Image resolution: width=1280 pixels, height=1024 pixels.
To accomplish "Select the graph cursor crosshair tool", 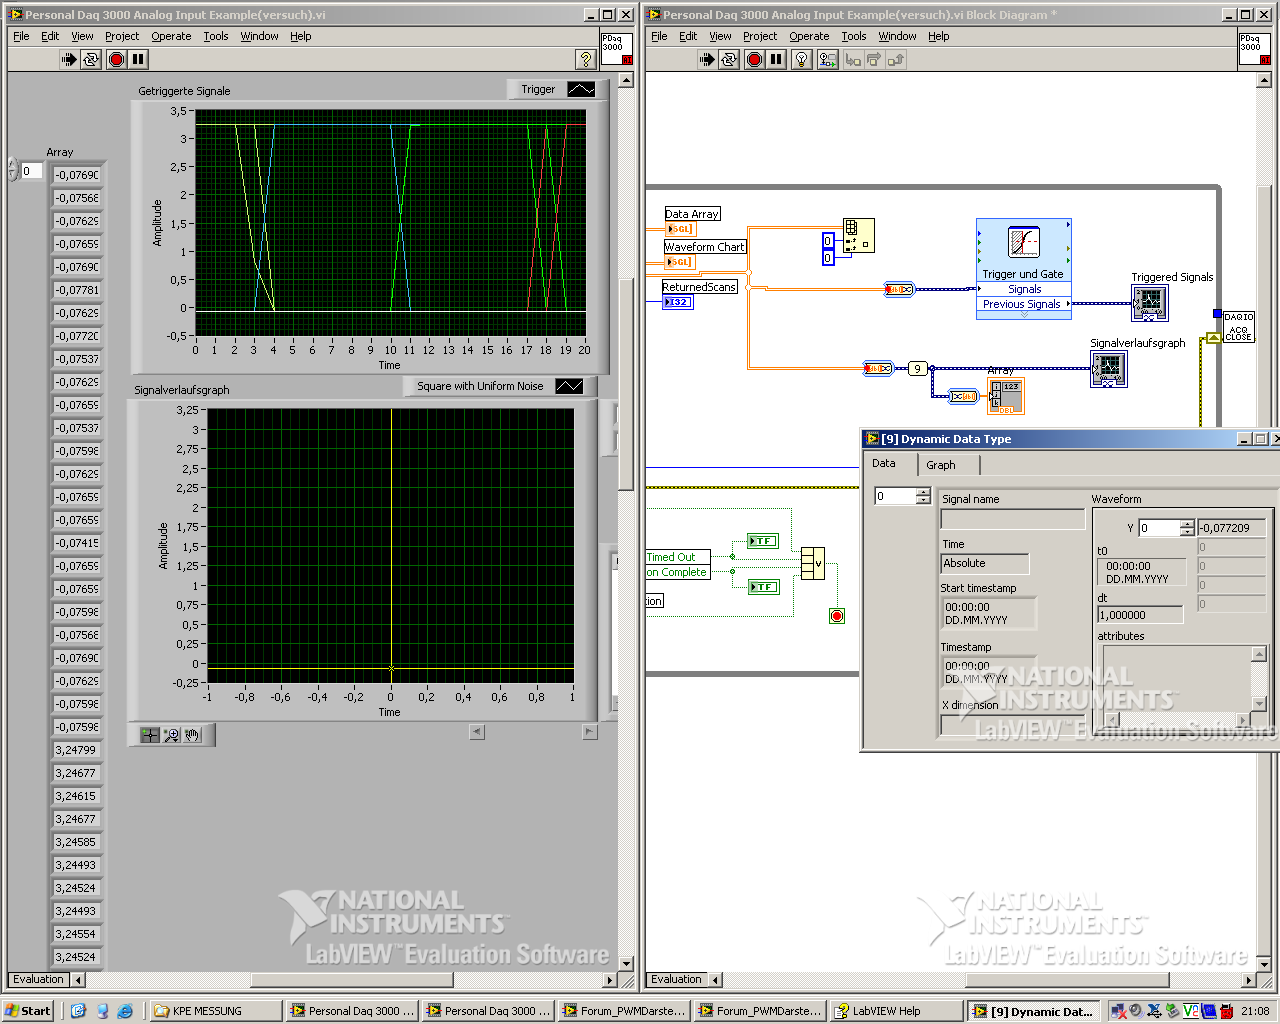I will tap(149, 735).
